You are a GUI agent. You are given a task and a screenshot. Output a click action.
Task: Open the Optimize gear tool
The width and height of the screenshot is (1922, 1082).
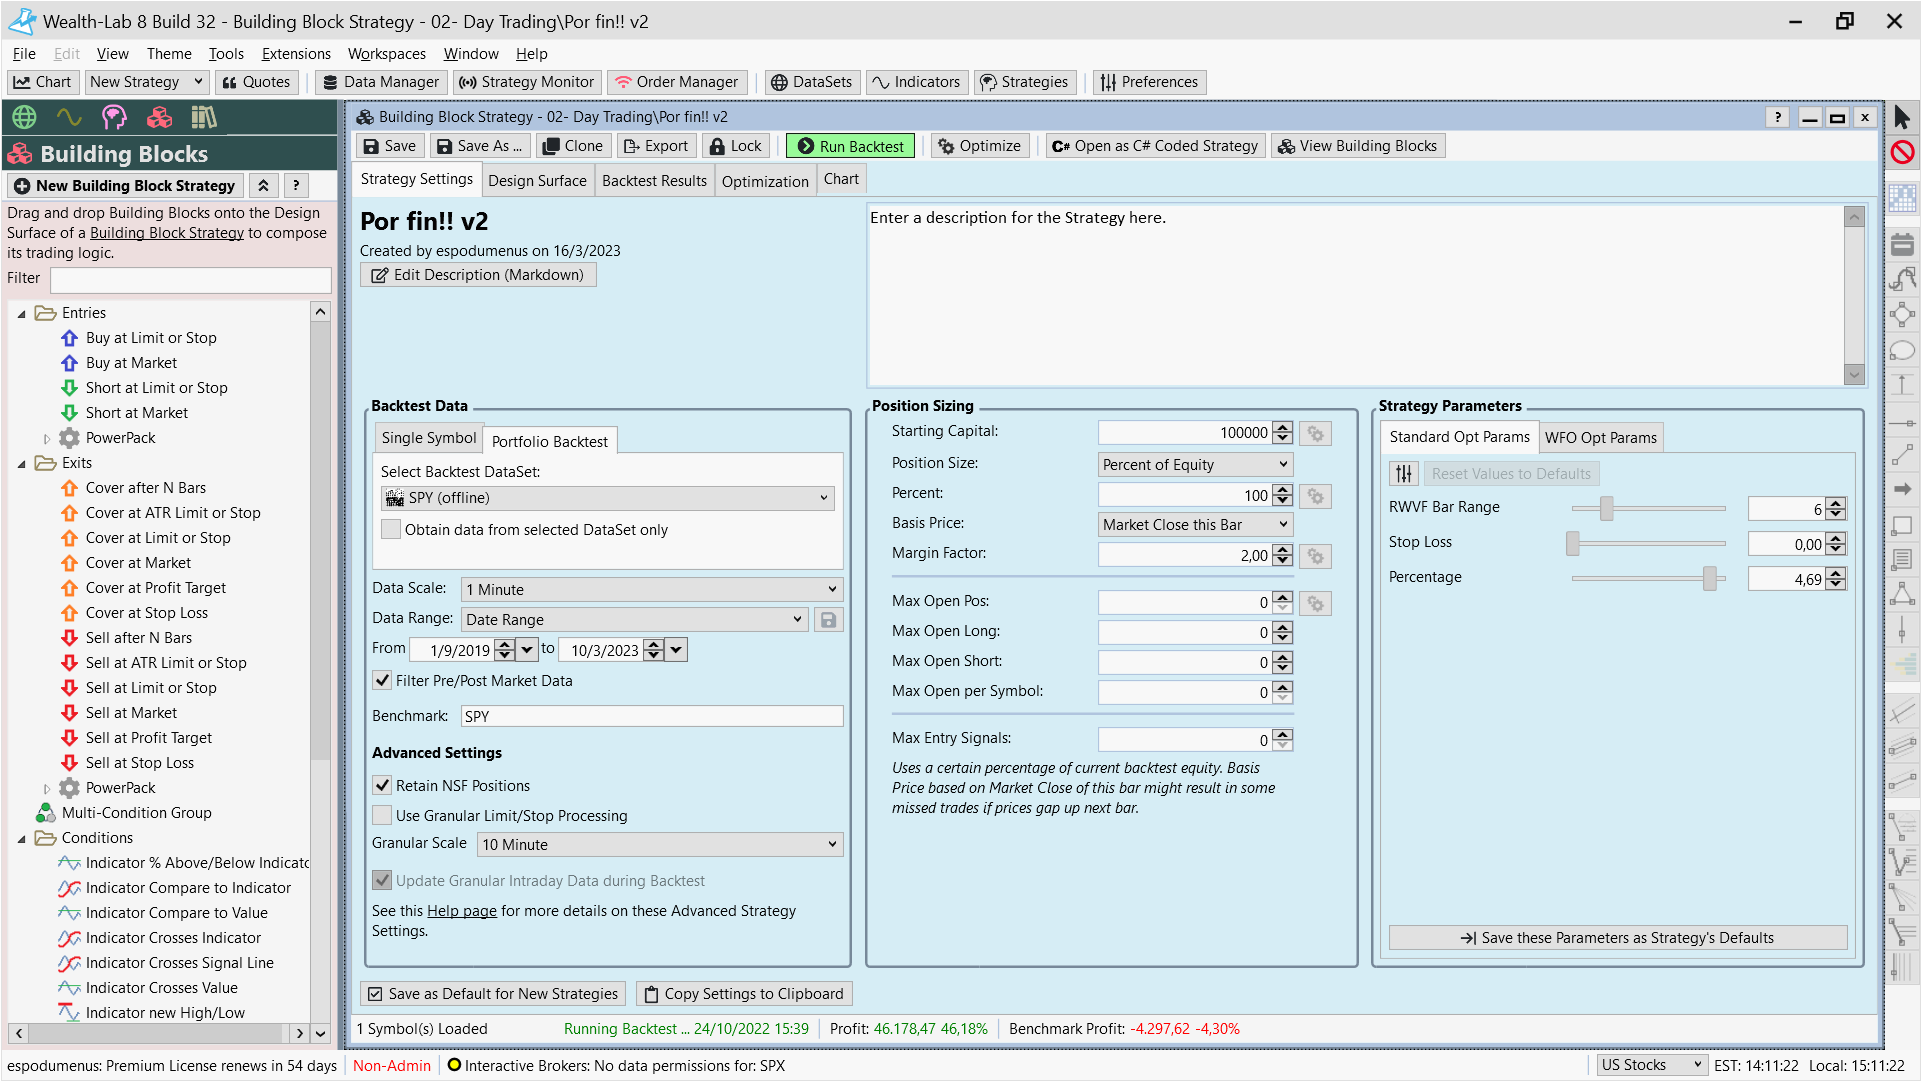(946, 146)
